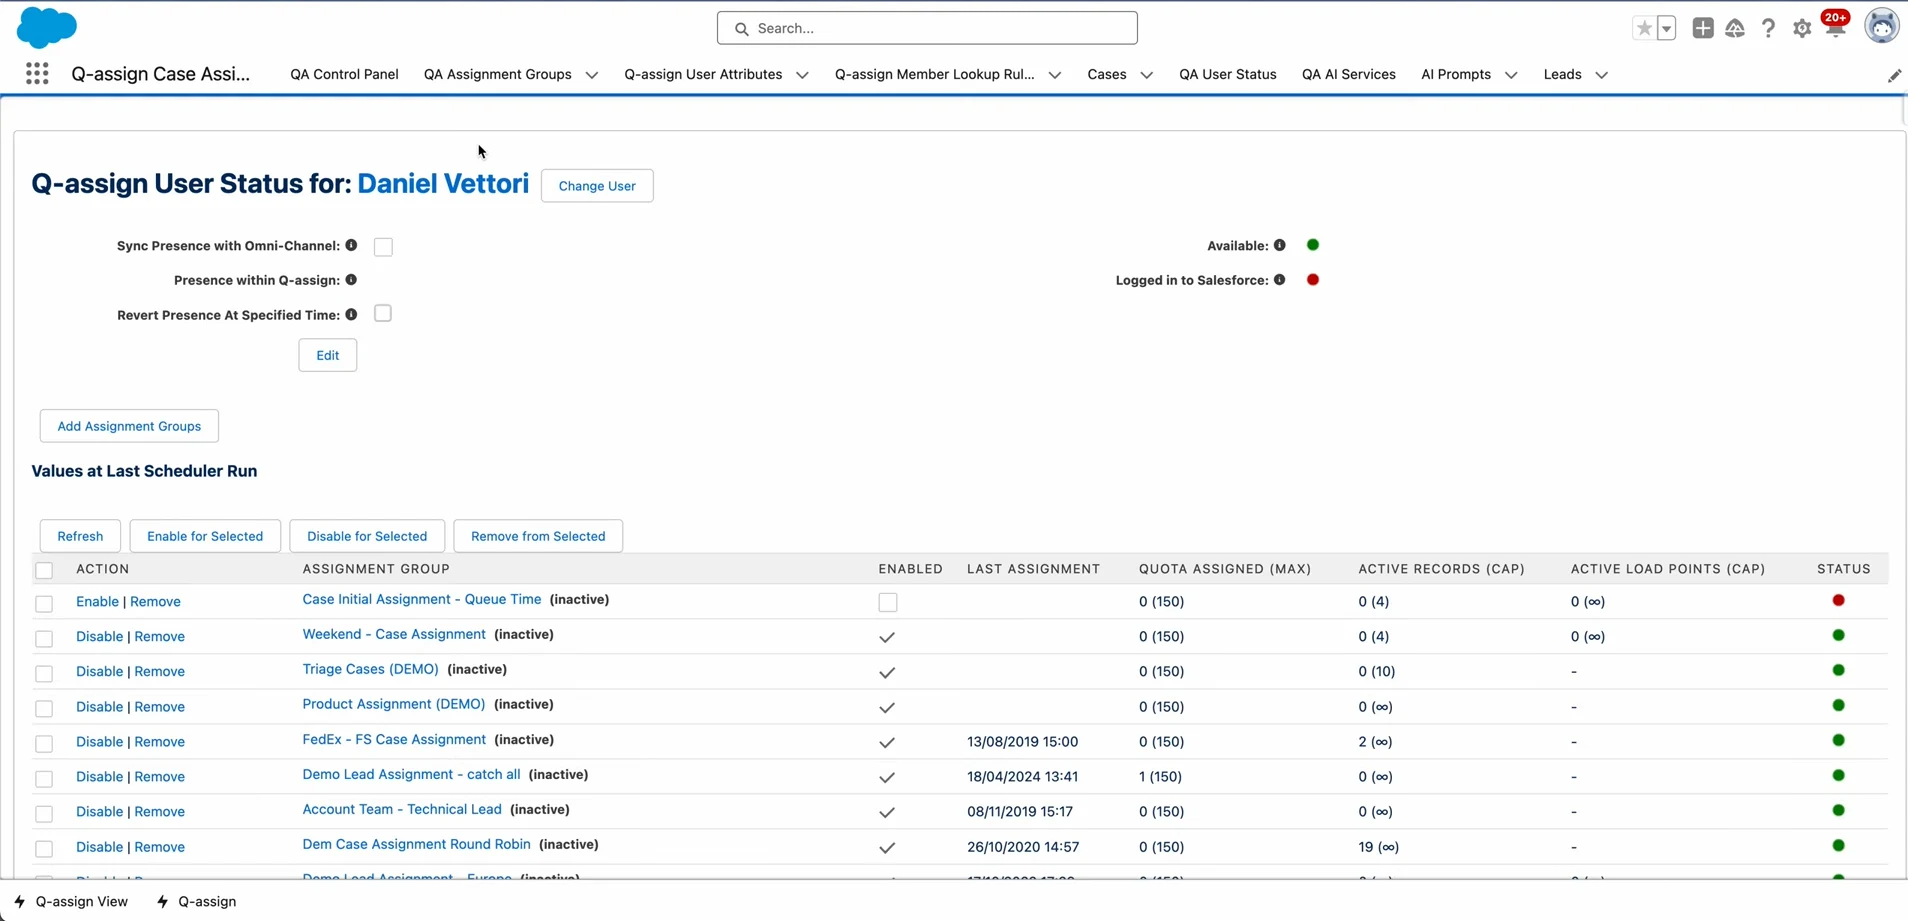The height and width of the screenshot is (921, 1908).
Task: Open the Trailhead guidance icon
Action: point(1735,28)
